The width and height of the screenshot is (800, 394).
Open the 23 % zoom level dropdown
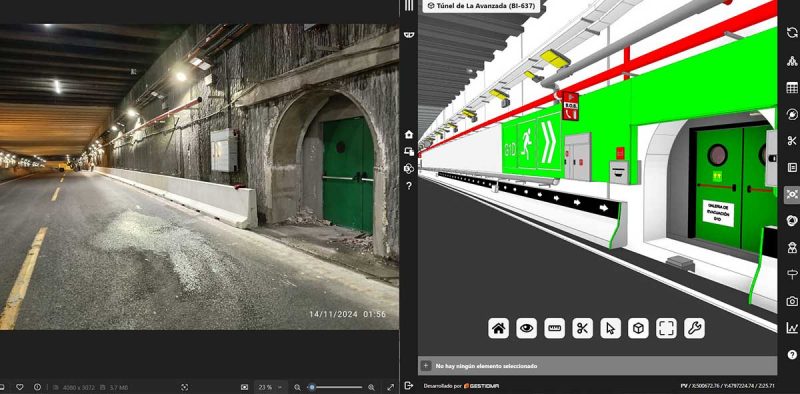pyautogui.click(x=270, y=387)
